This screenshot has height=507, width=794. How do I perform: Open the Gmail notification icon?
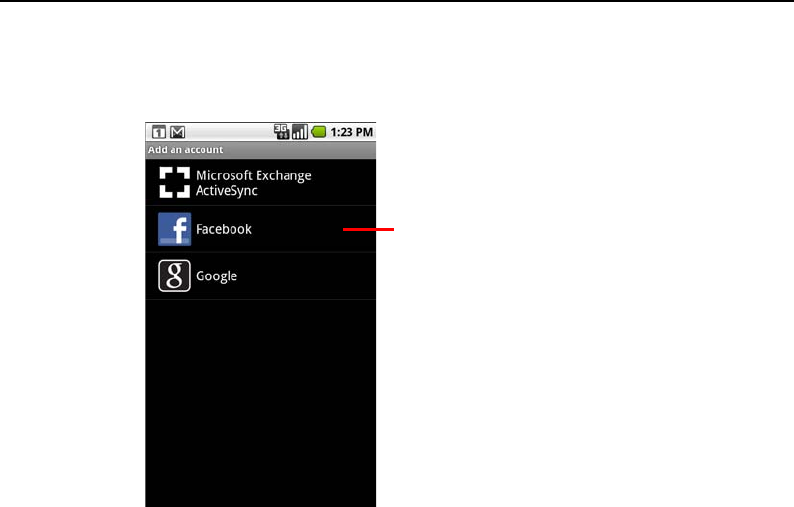click(177, 132)
